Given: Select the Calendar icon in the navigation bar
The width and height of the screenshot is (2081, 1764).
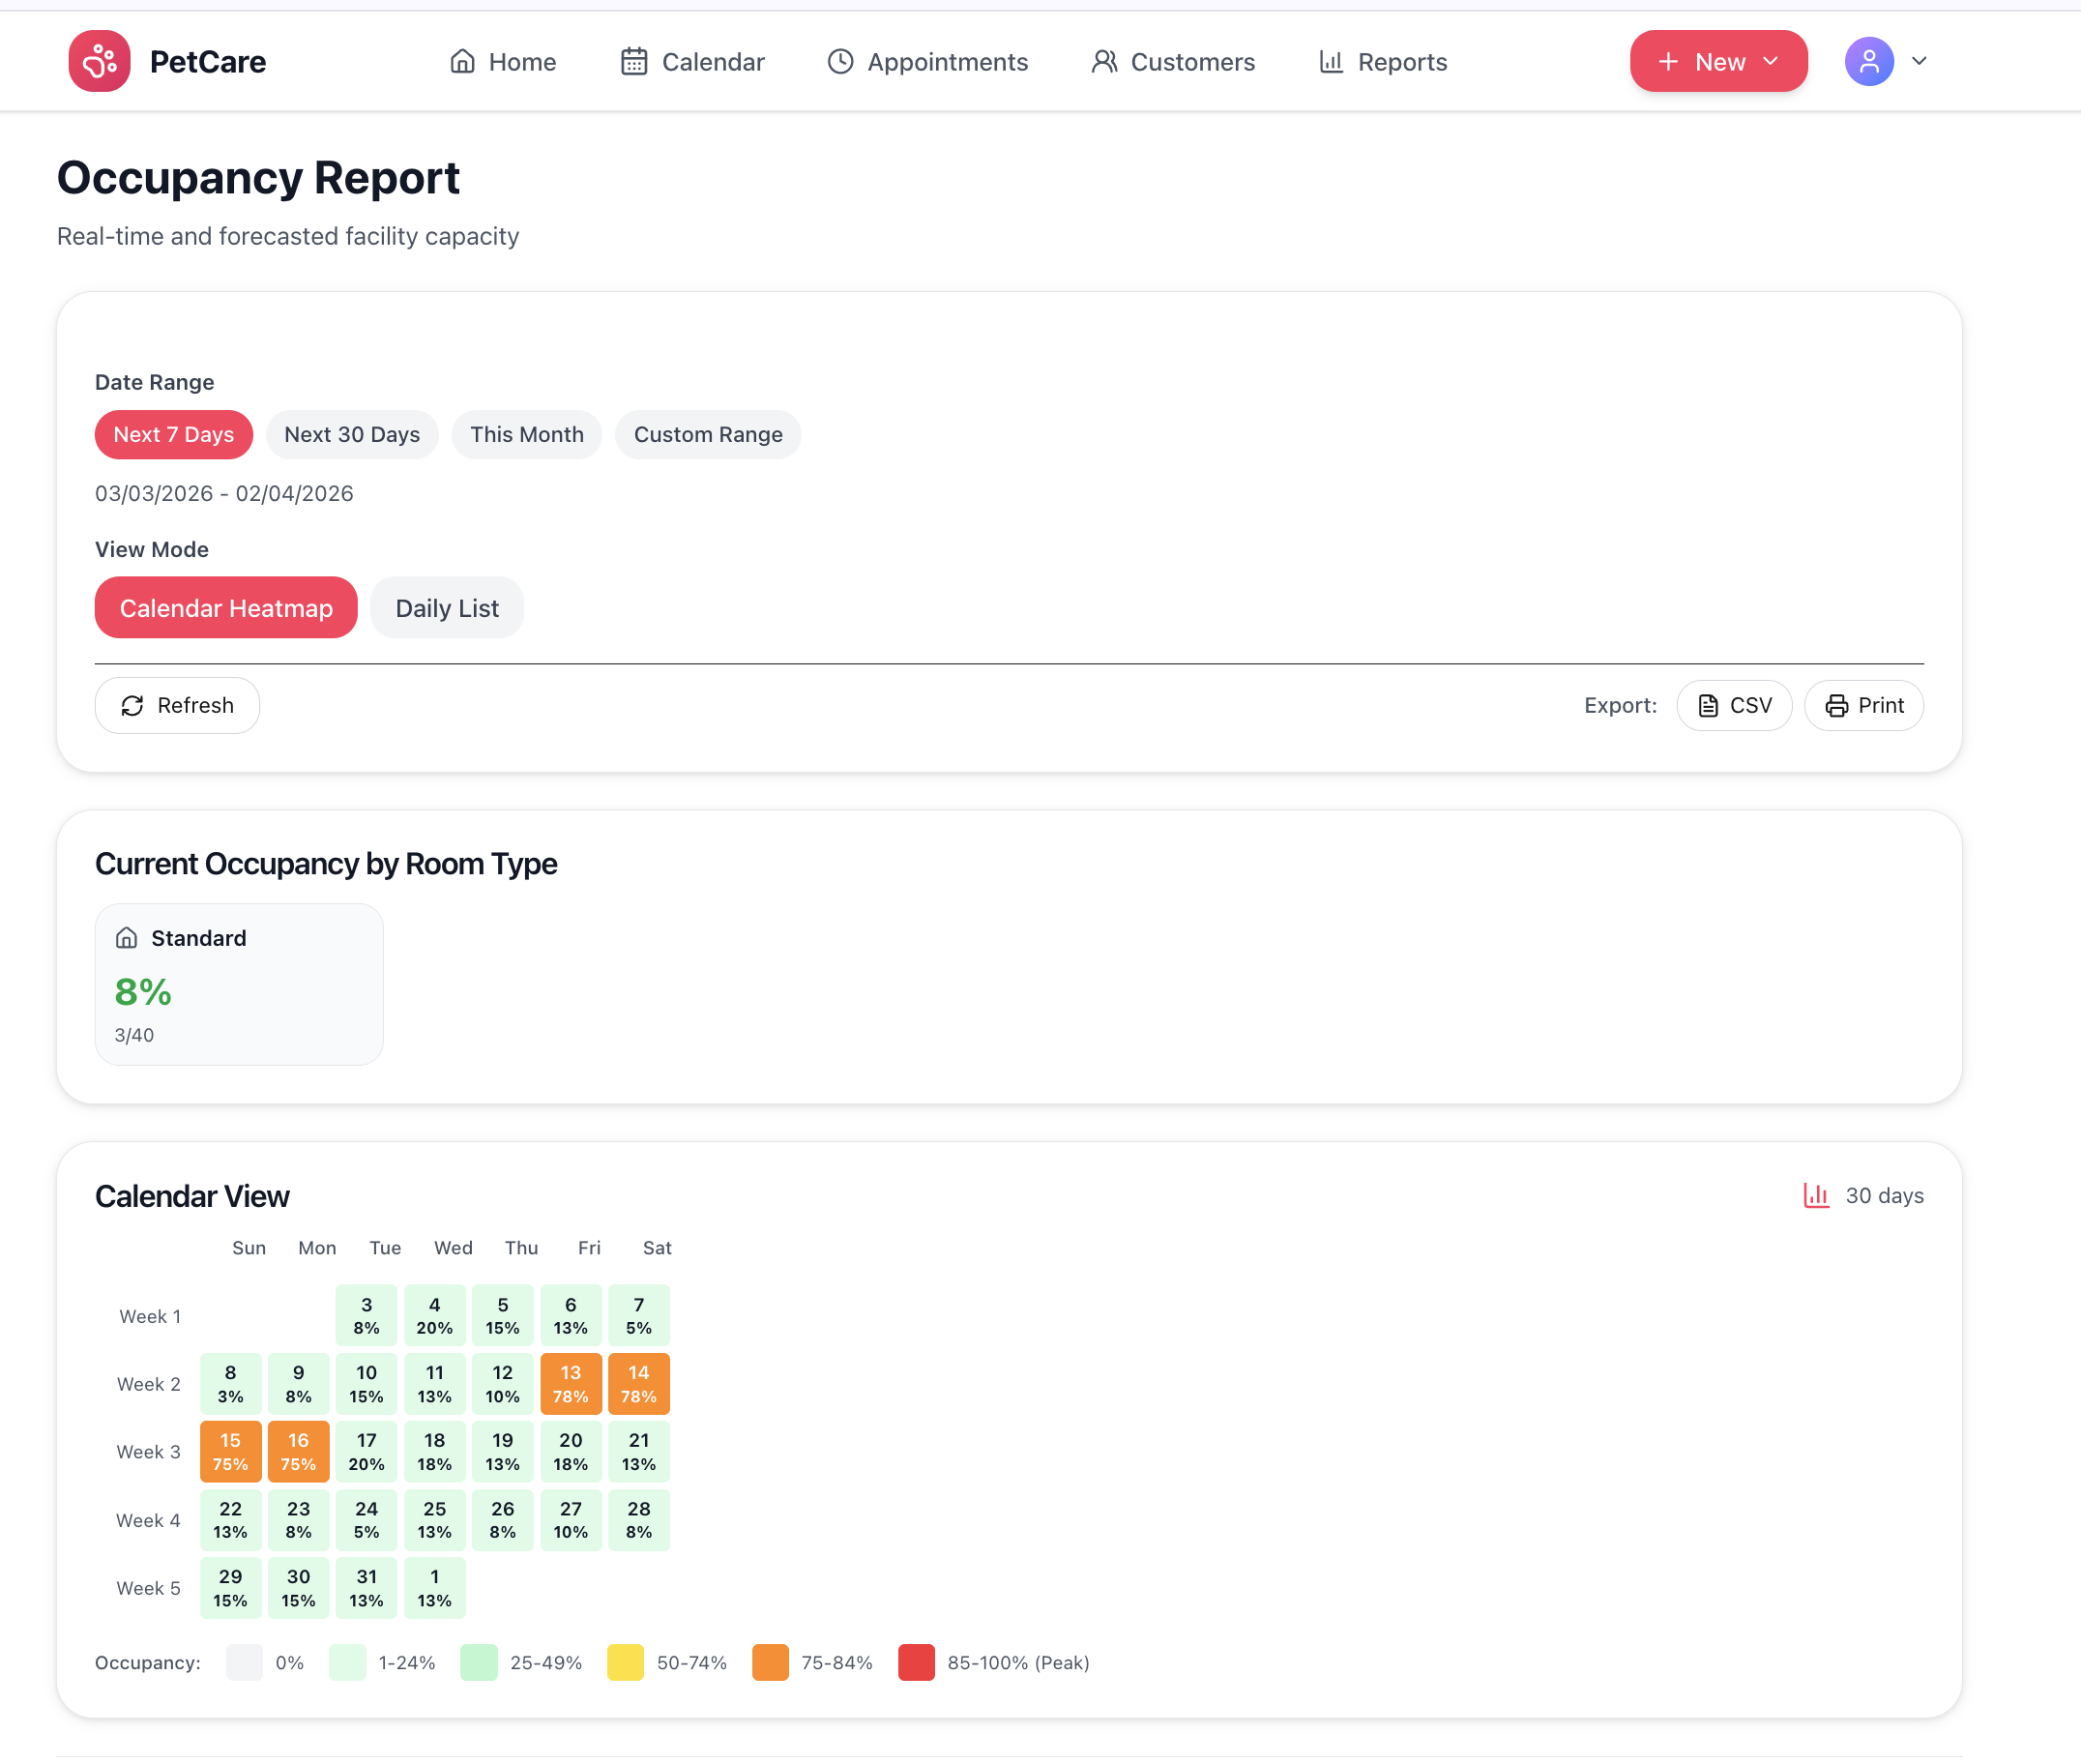Looking at the screenshot, I should [634, 61].
